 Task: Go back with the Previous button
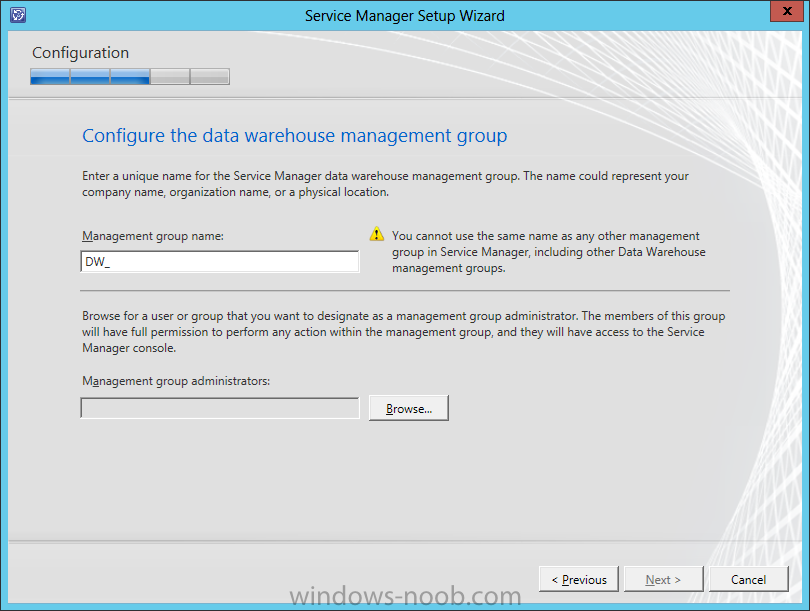579,579
